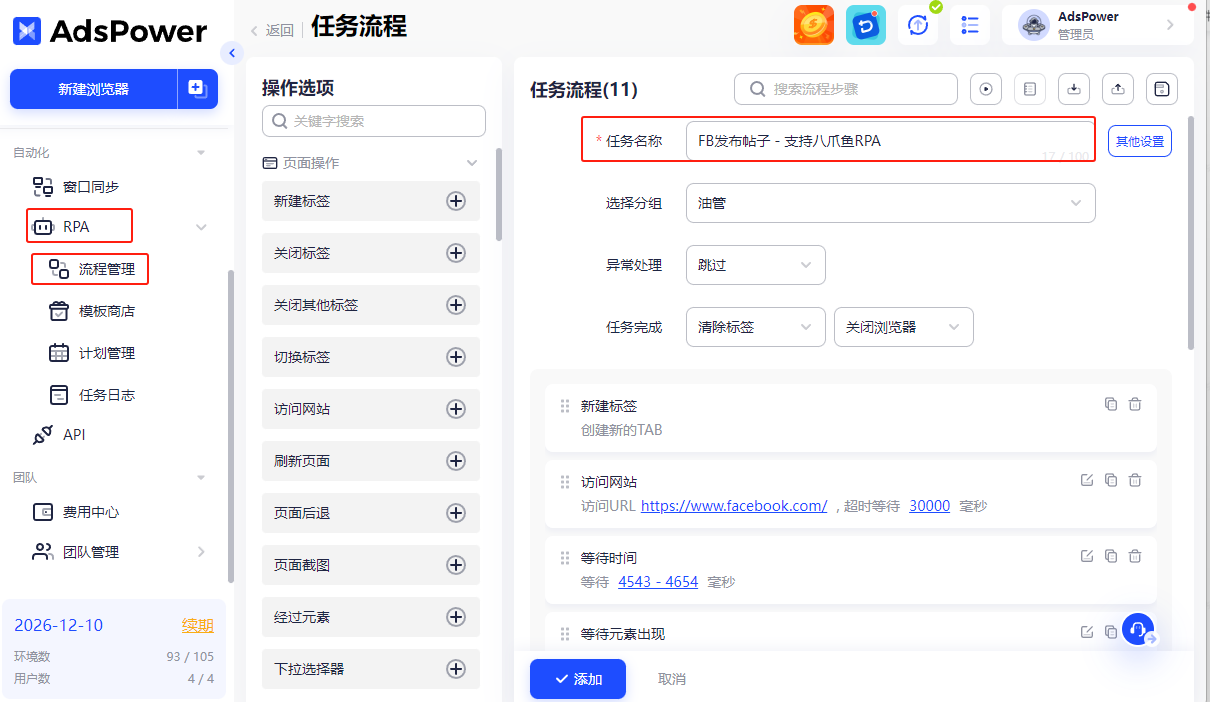Open the headset support chat icon
This screenshot has height=702, width=1210.
[1138, 630]
